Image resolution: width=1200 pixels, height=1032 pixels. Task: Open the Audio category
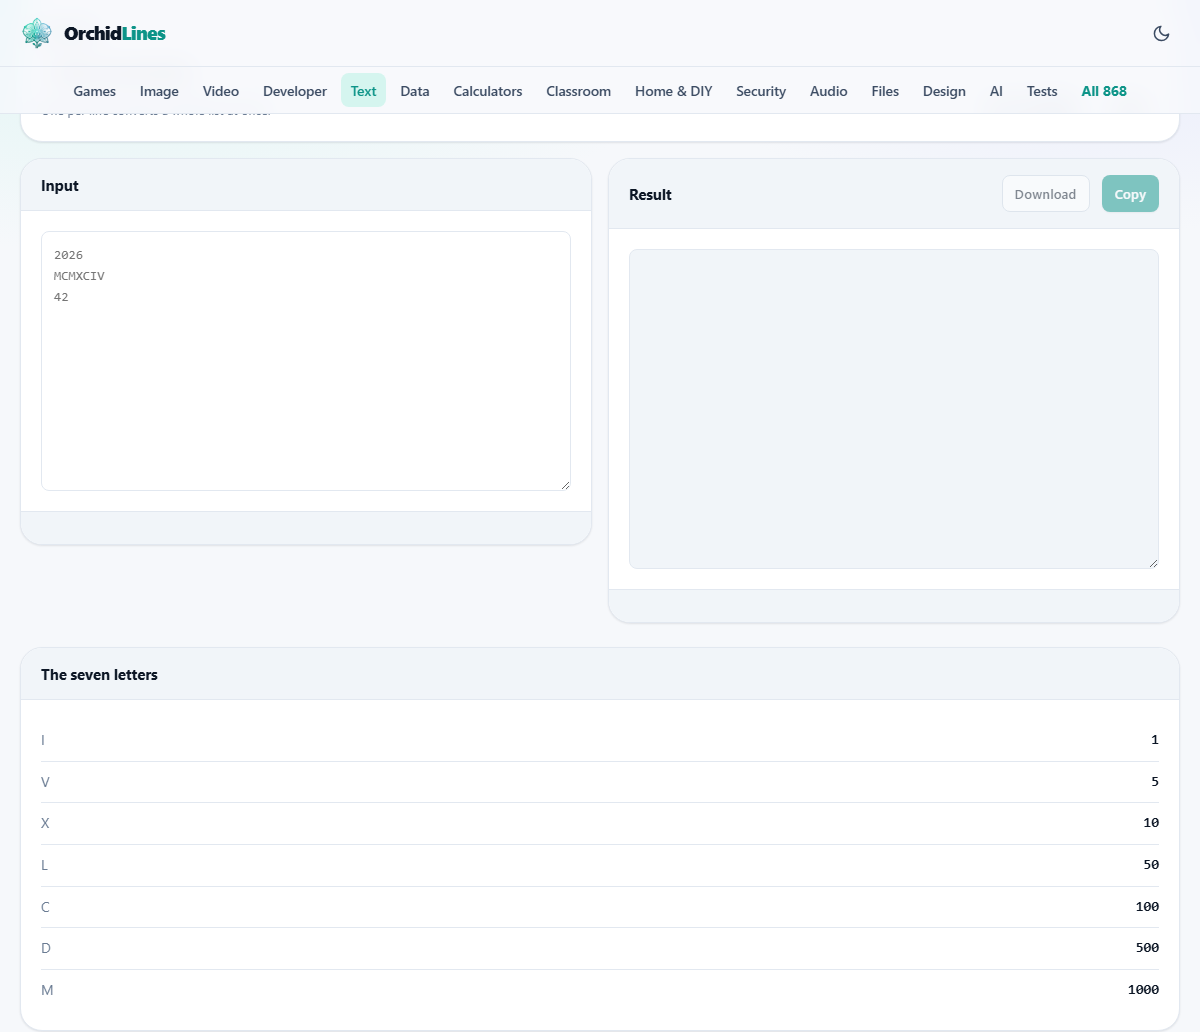[829, 91]
